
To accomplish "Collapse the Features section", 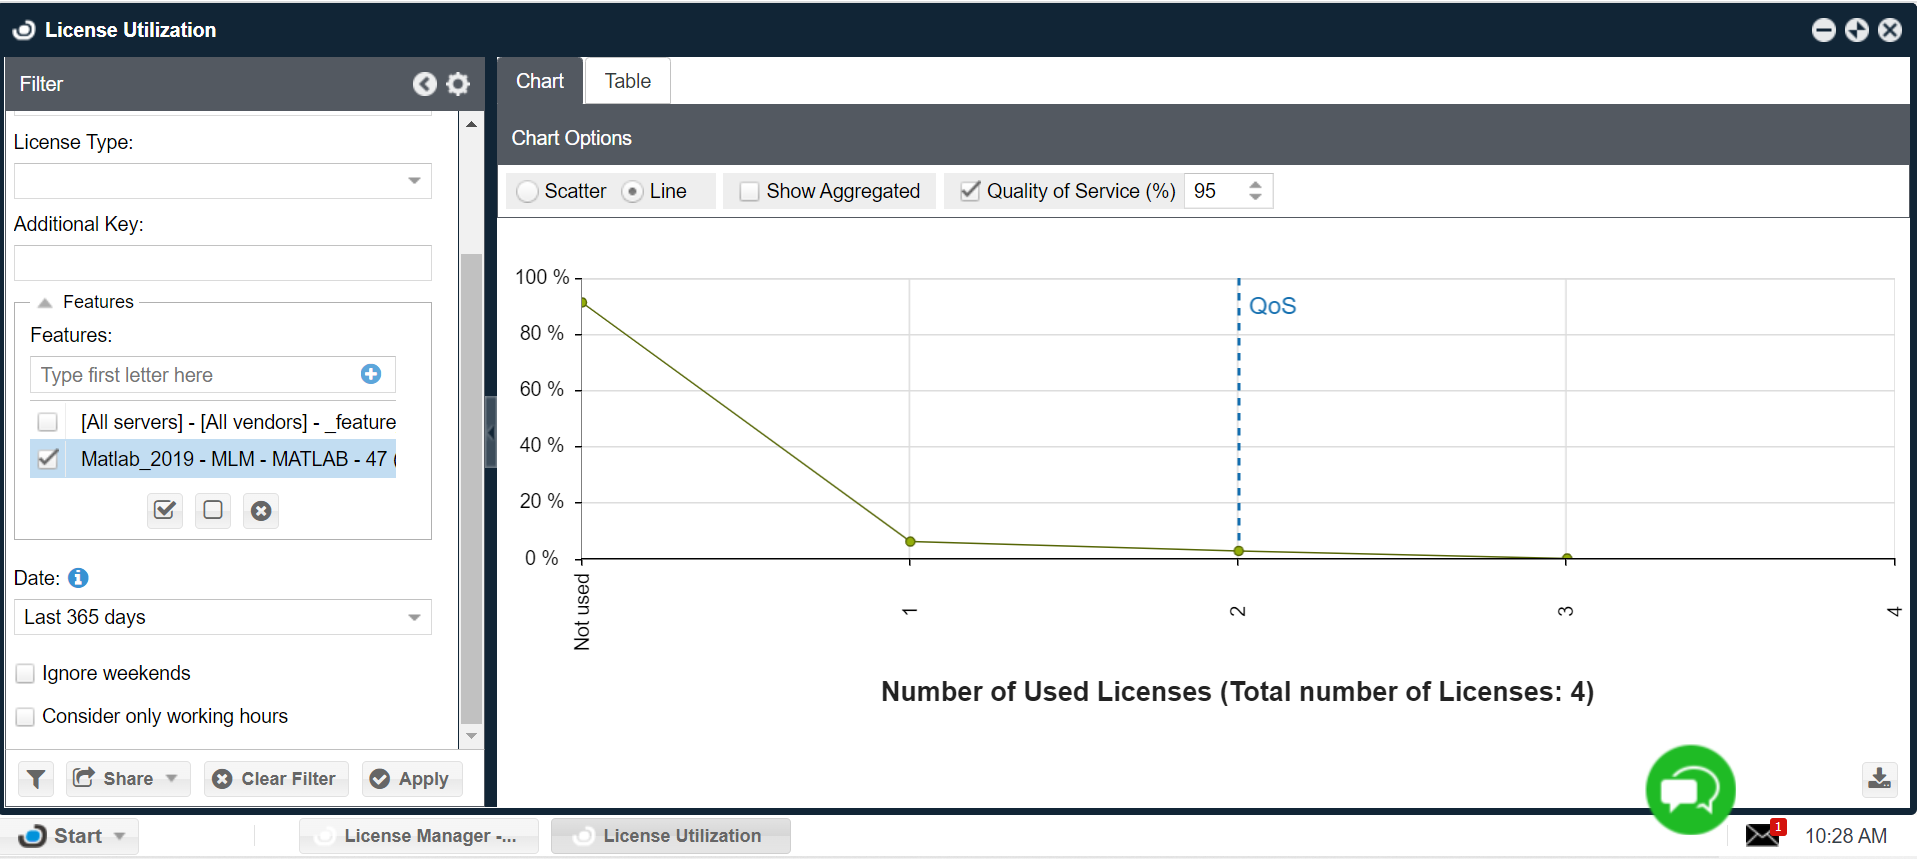I will click(45, 302).
